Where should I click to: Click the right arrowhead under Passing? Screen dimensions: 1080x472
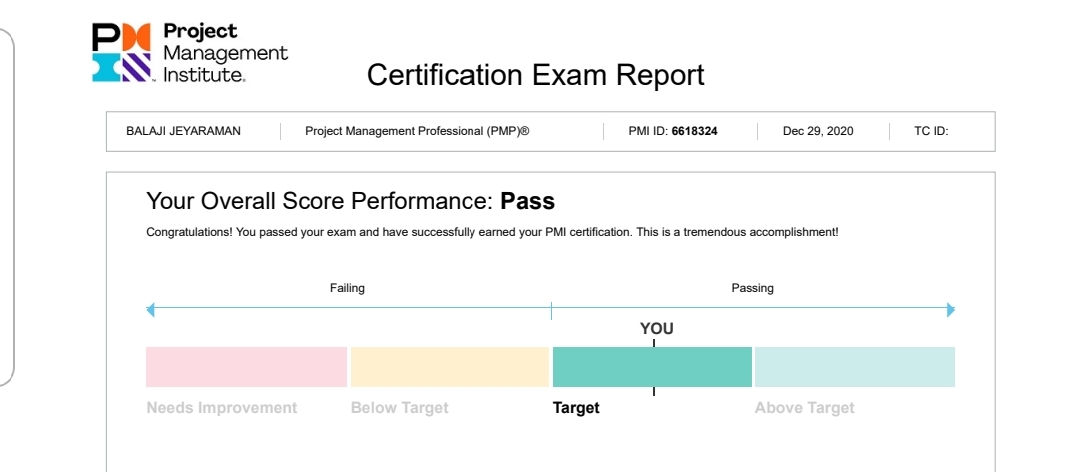pos(951,310)
